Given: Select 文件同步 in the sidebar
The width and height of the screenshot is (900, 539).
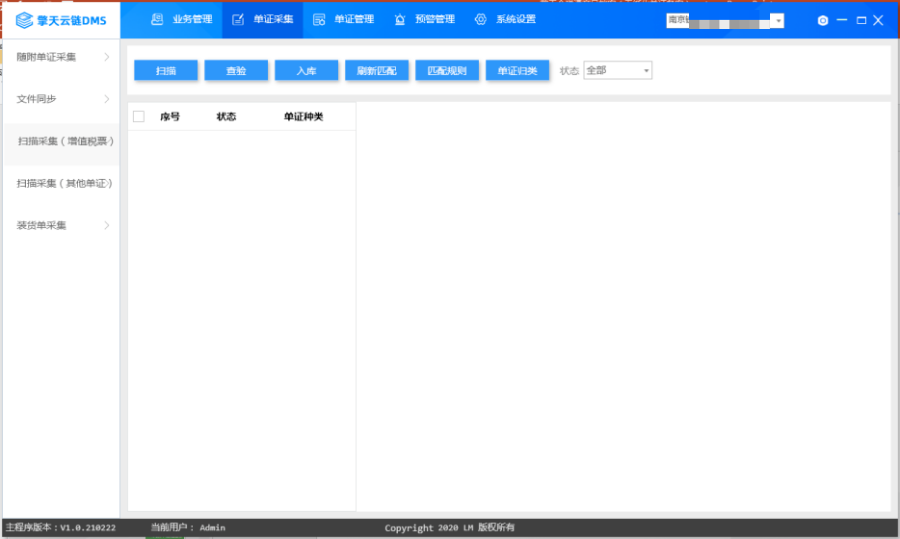Looking at the screenshot, I should pyautogui.click(x=61, y=99).
